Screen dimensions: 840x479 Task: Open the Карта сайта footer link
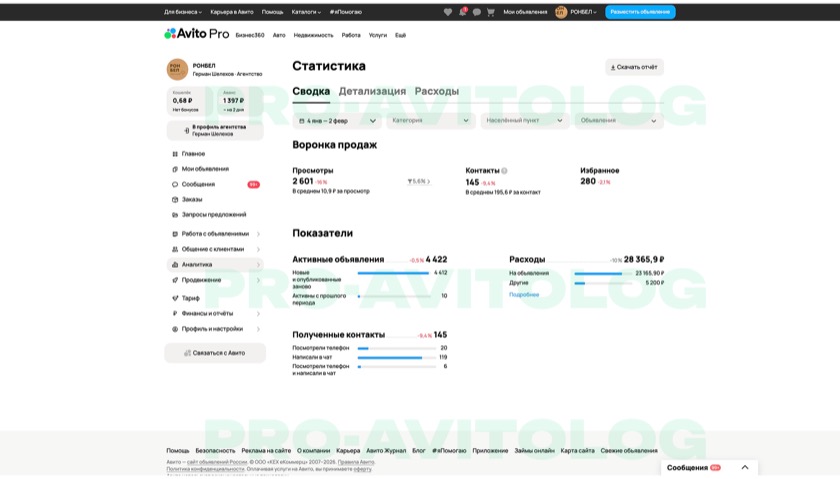click(577, 451)
